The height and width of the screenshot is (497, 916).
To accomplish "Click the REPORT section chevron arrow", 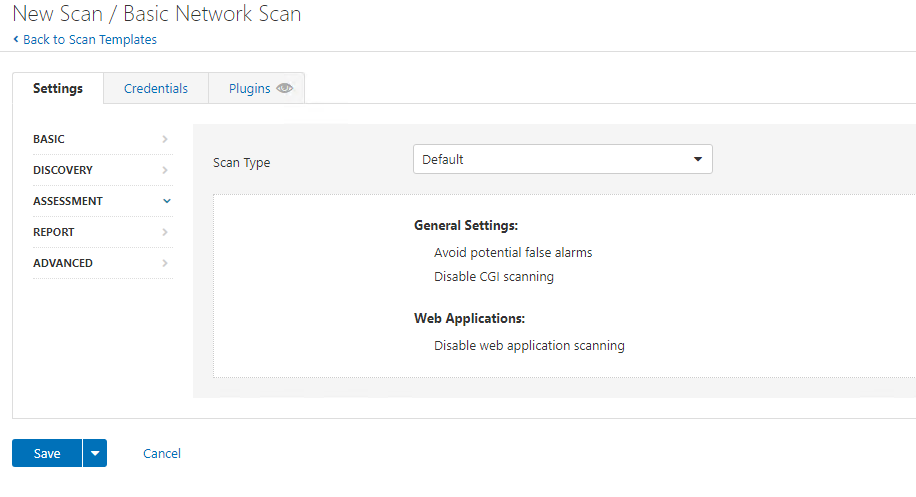I will [165, 232].
